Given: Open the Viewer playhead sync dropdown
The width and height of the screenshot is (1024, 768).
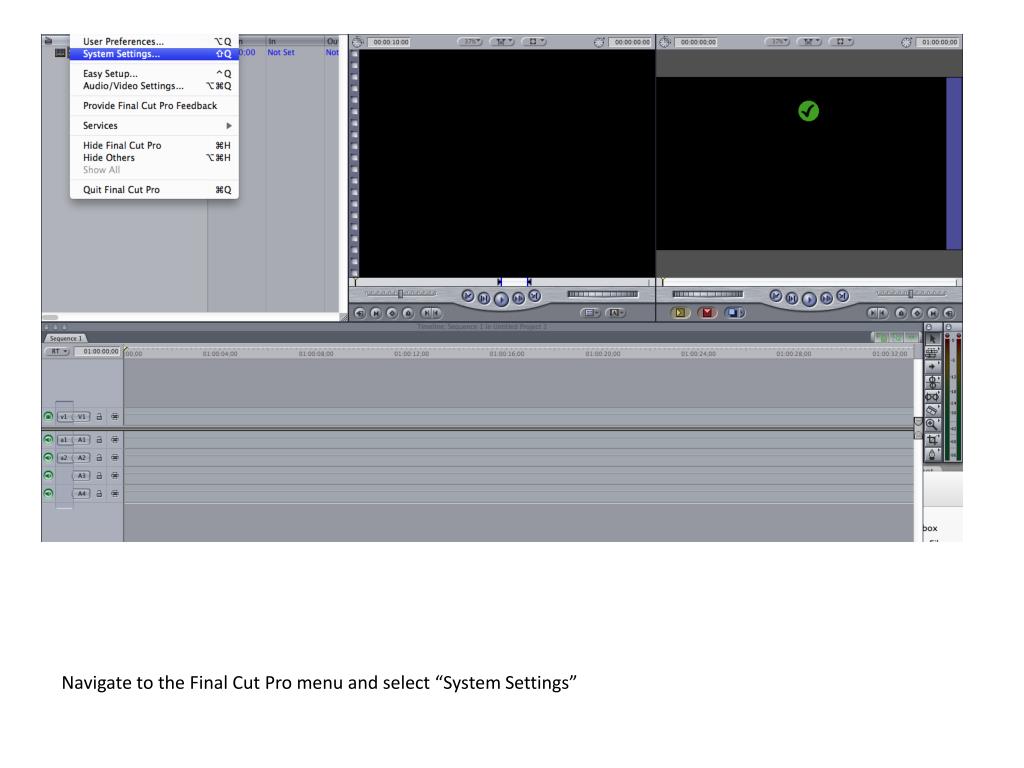Looking at the screenshot, I should [x=502, y=42].
